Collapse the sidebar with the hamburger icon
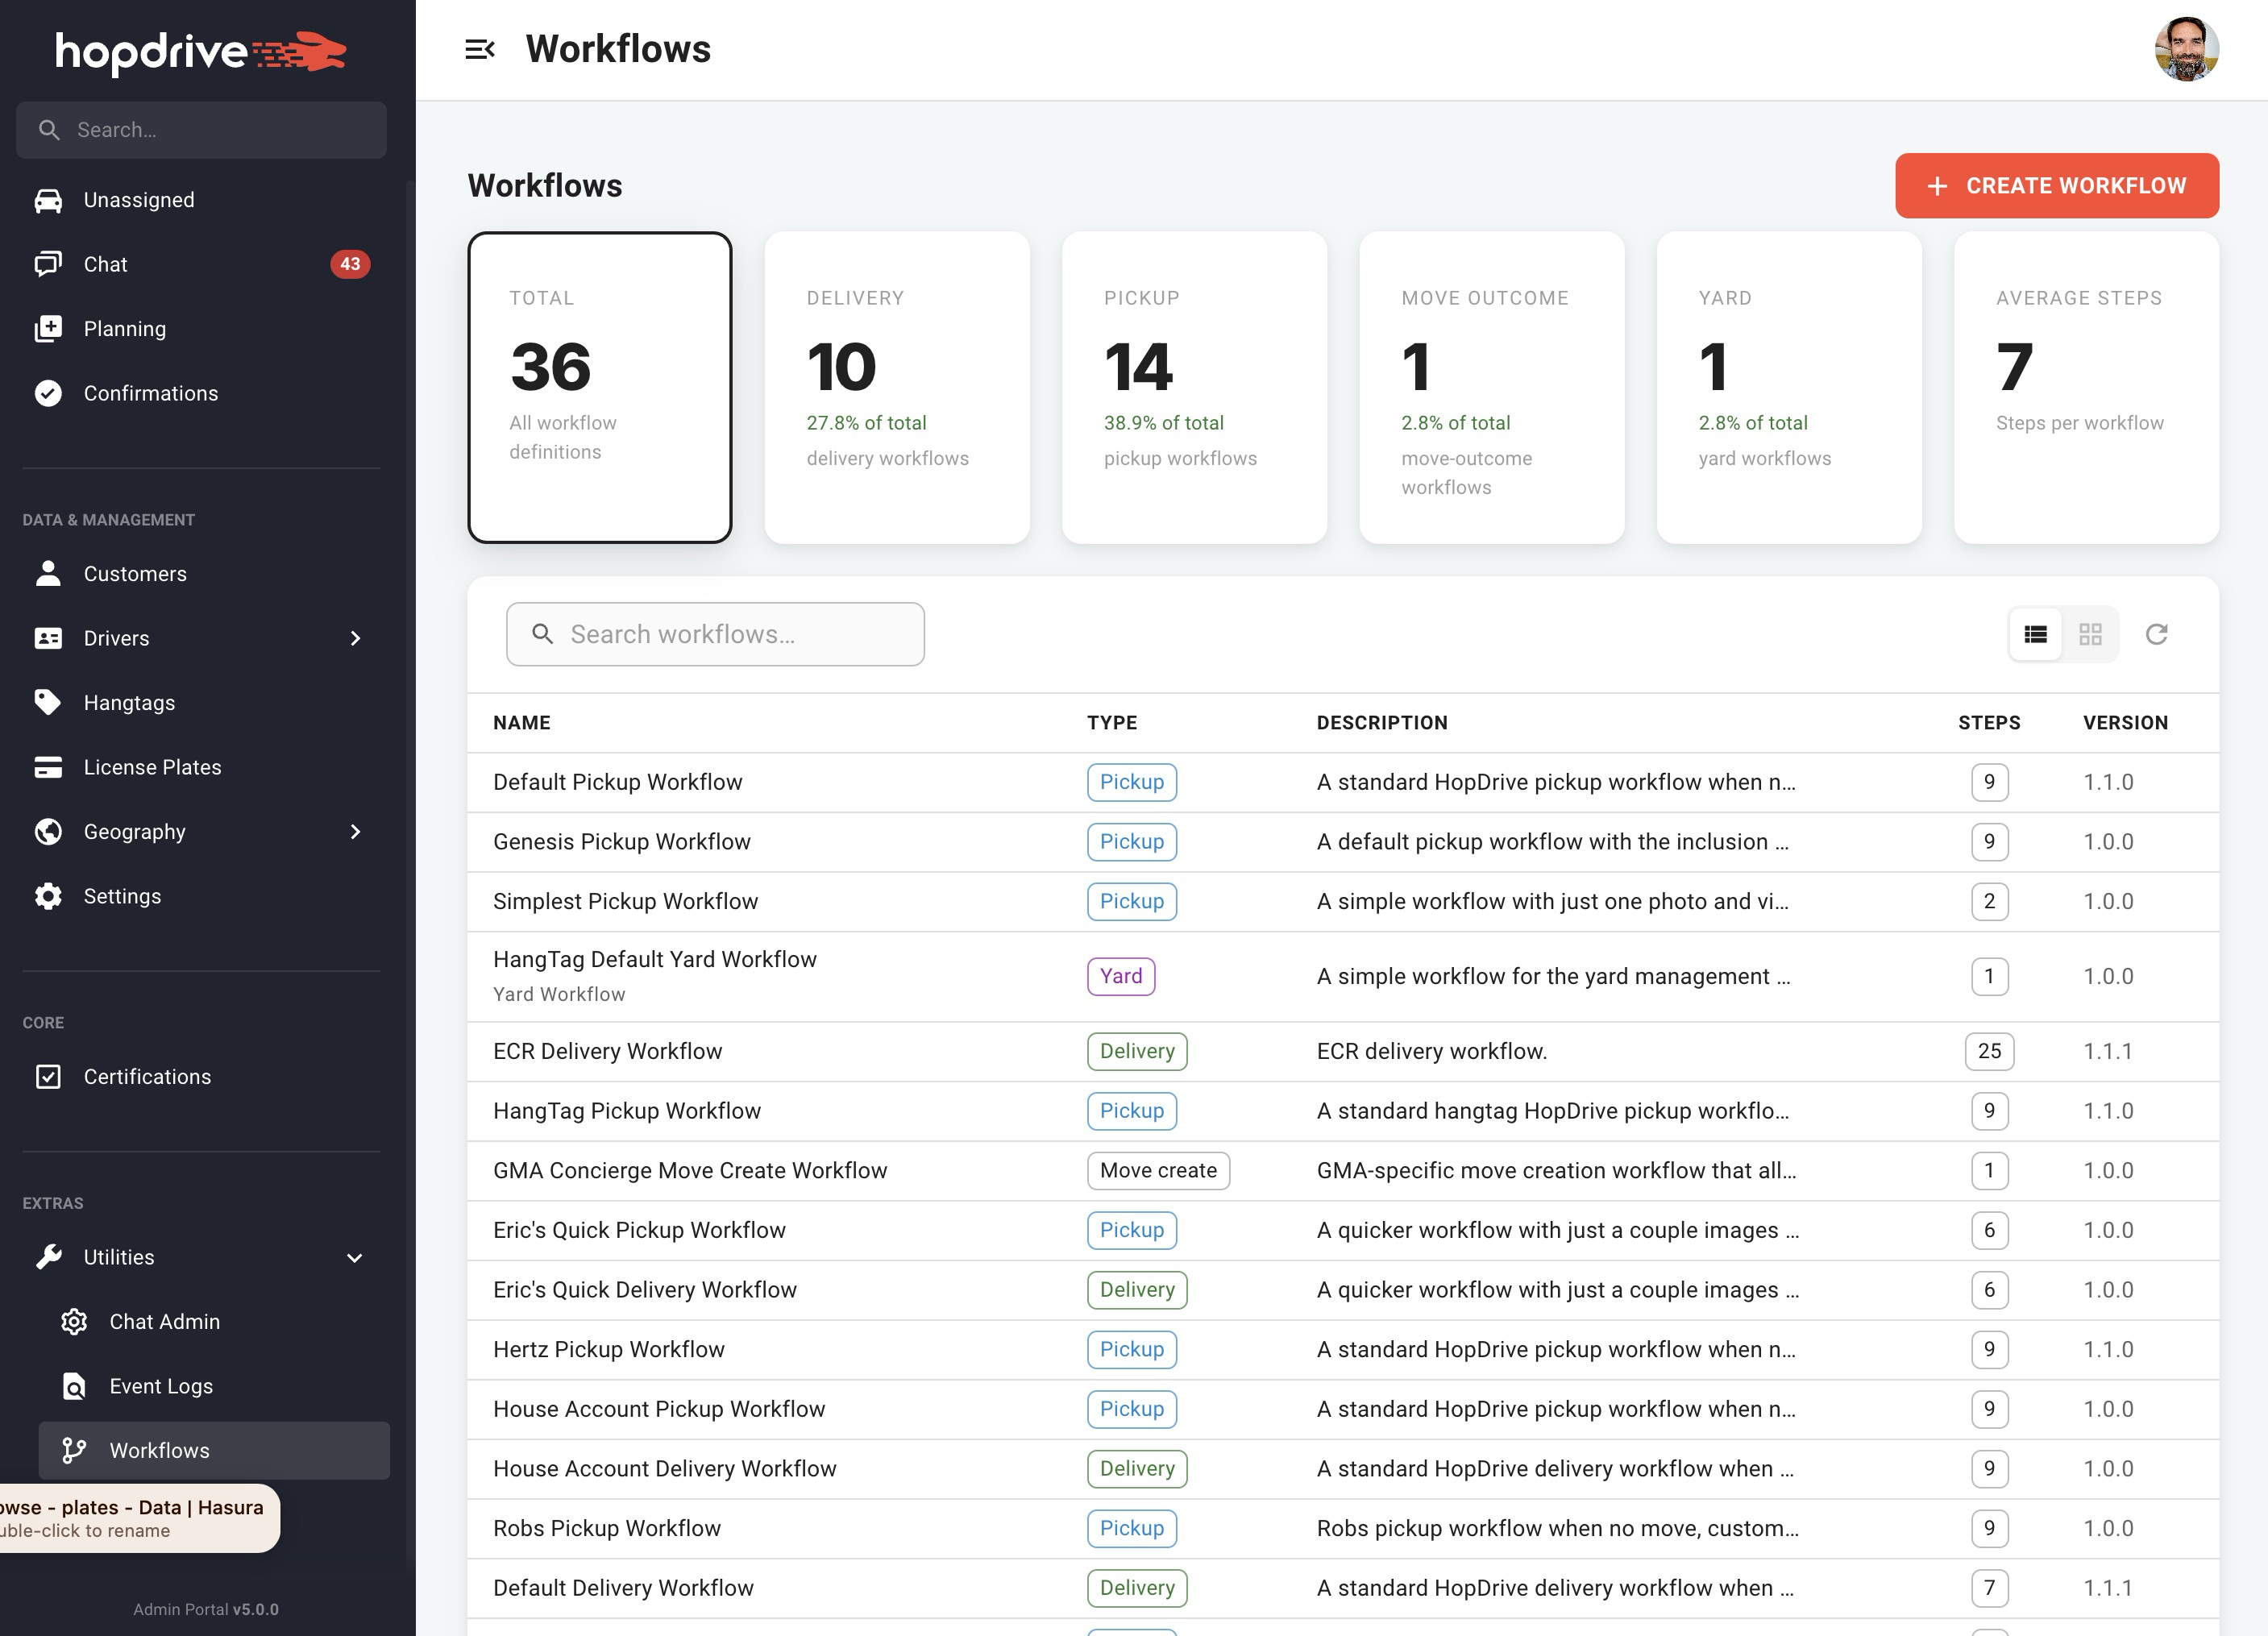Image resolution: width=2268 pixels, height=1636 pixels. pyautogui.click(x=482, y=48)
